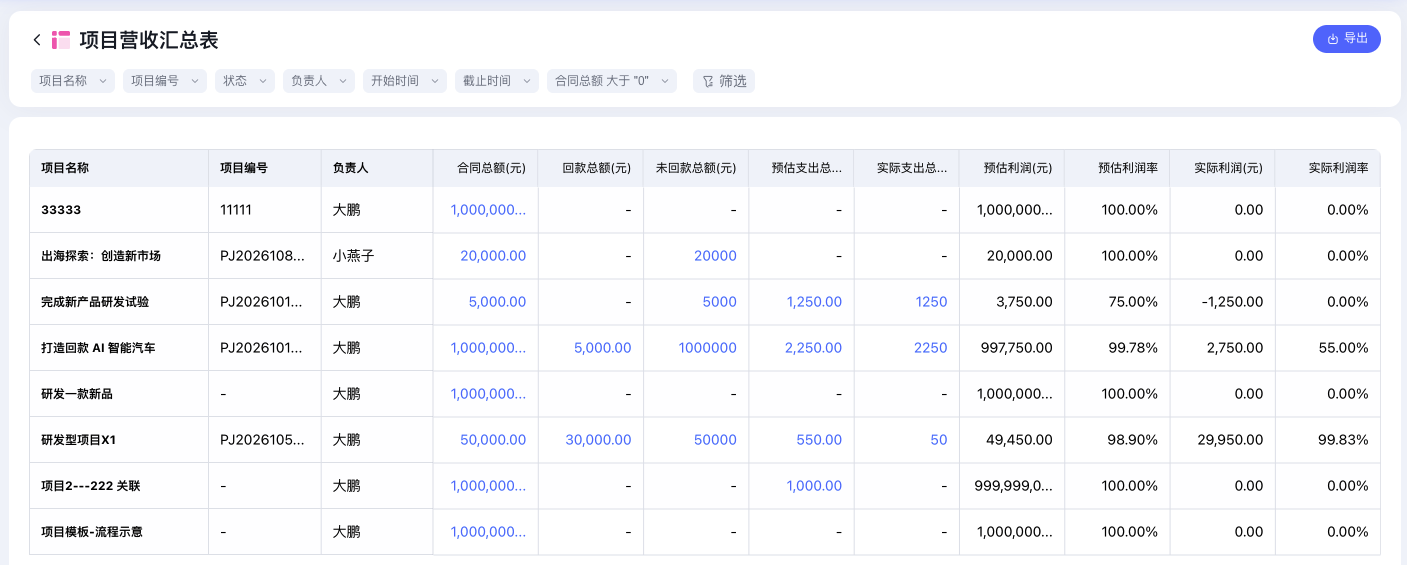Click the 导出 export button

(x=1346, y=39)
